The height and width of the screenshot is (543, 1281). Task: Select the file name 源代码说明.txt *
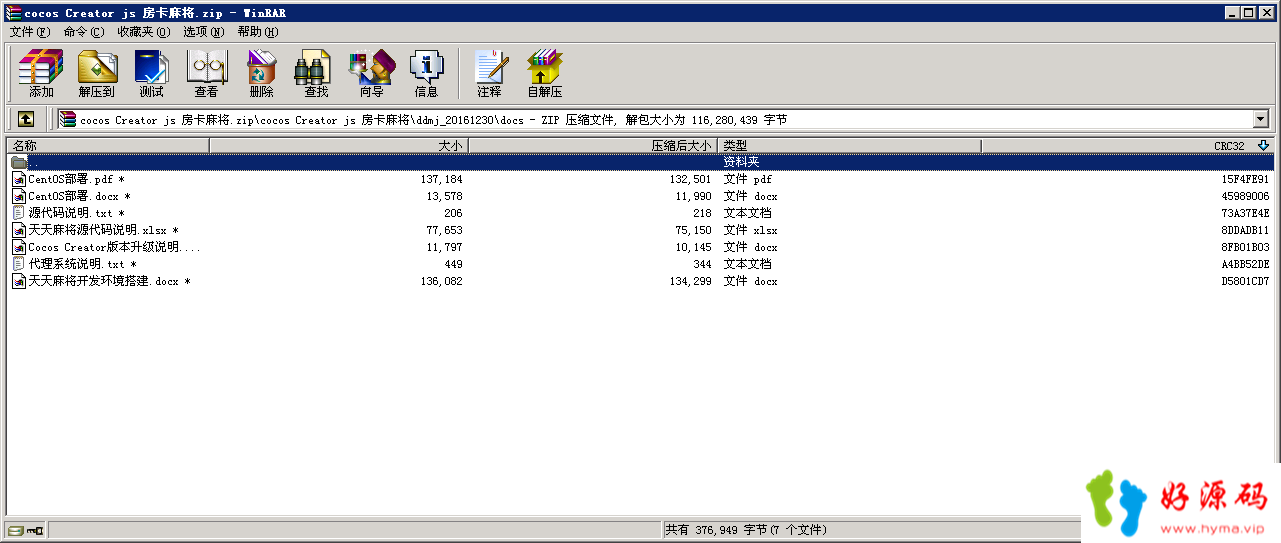[76, 213]
